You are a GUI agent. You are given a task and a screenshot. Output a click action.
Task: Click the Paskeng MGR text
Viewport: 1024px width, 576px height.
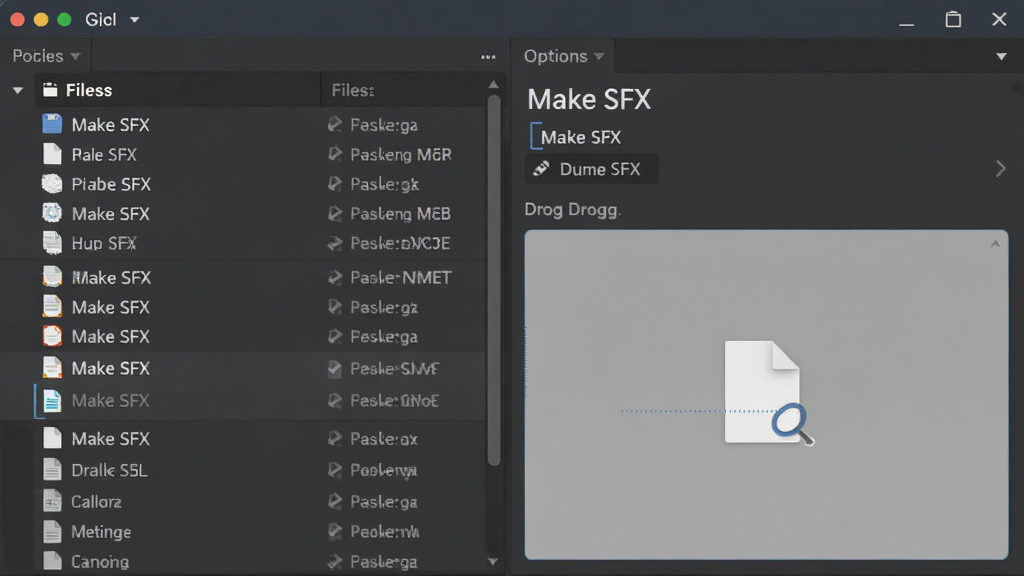click(401, 154)
